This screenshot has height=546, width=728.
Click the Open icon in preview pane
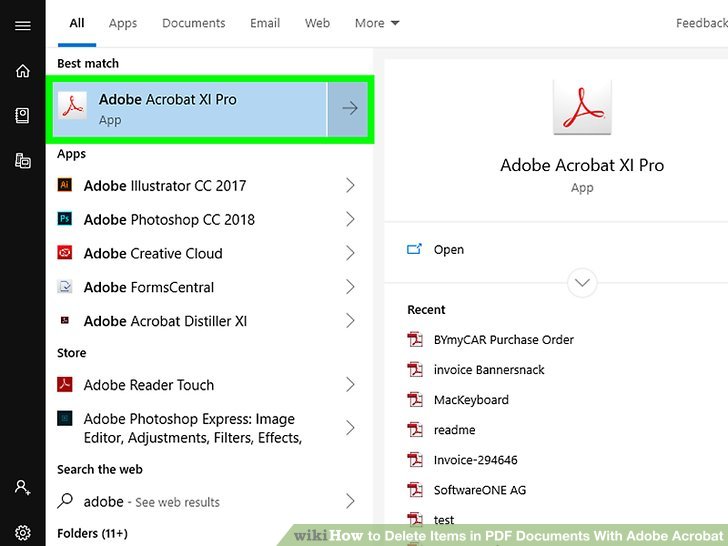tap(414, 249)
